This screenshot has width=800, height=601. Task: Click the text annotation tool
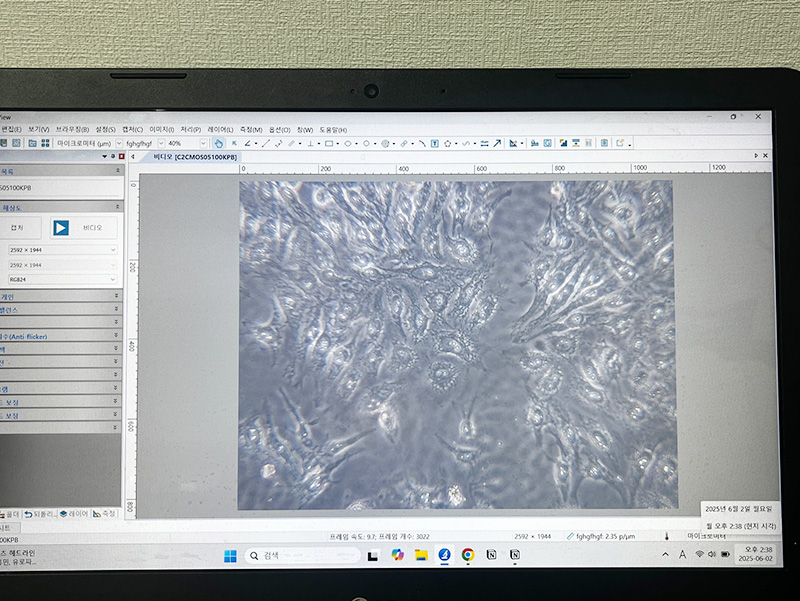click(x=435, y=143)
